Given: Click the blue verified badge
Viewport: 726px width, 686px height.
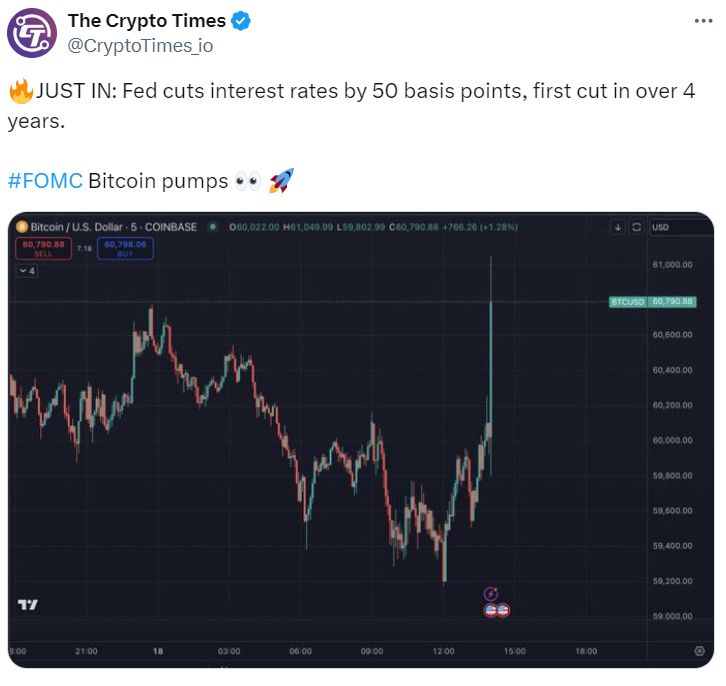Looking at the screenshot, I should coord(243,21).
